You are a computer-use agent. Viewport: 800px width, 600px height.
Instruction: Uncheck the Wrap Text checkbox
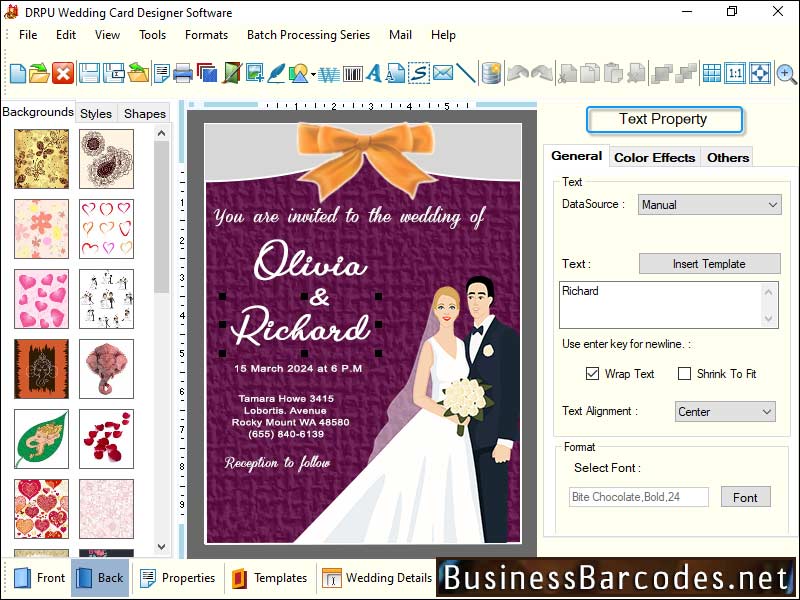[594, 373]
